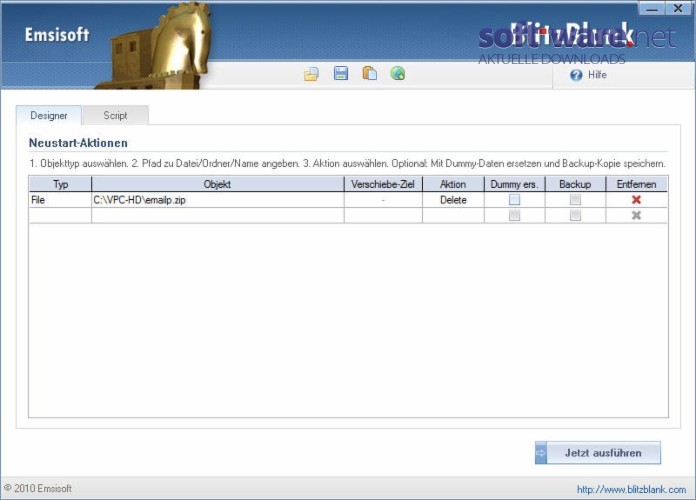Image resolution: width=696 pixels, height=500 pixels.
Task: Click the Verschiebe-Ziel dash cell
Action: pos(383,200)
